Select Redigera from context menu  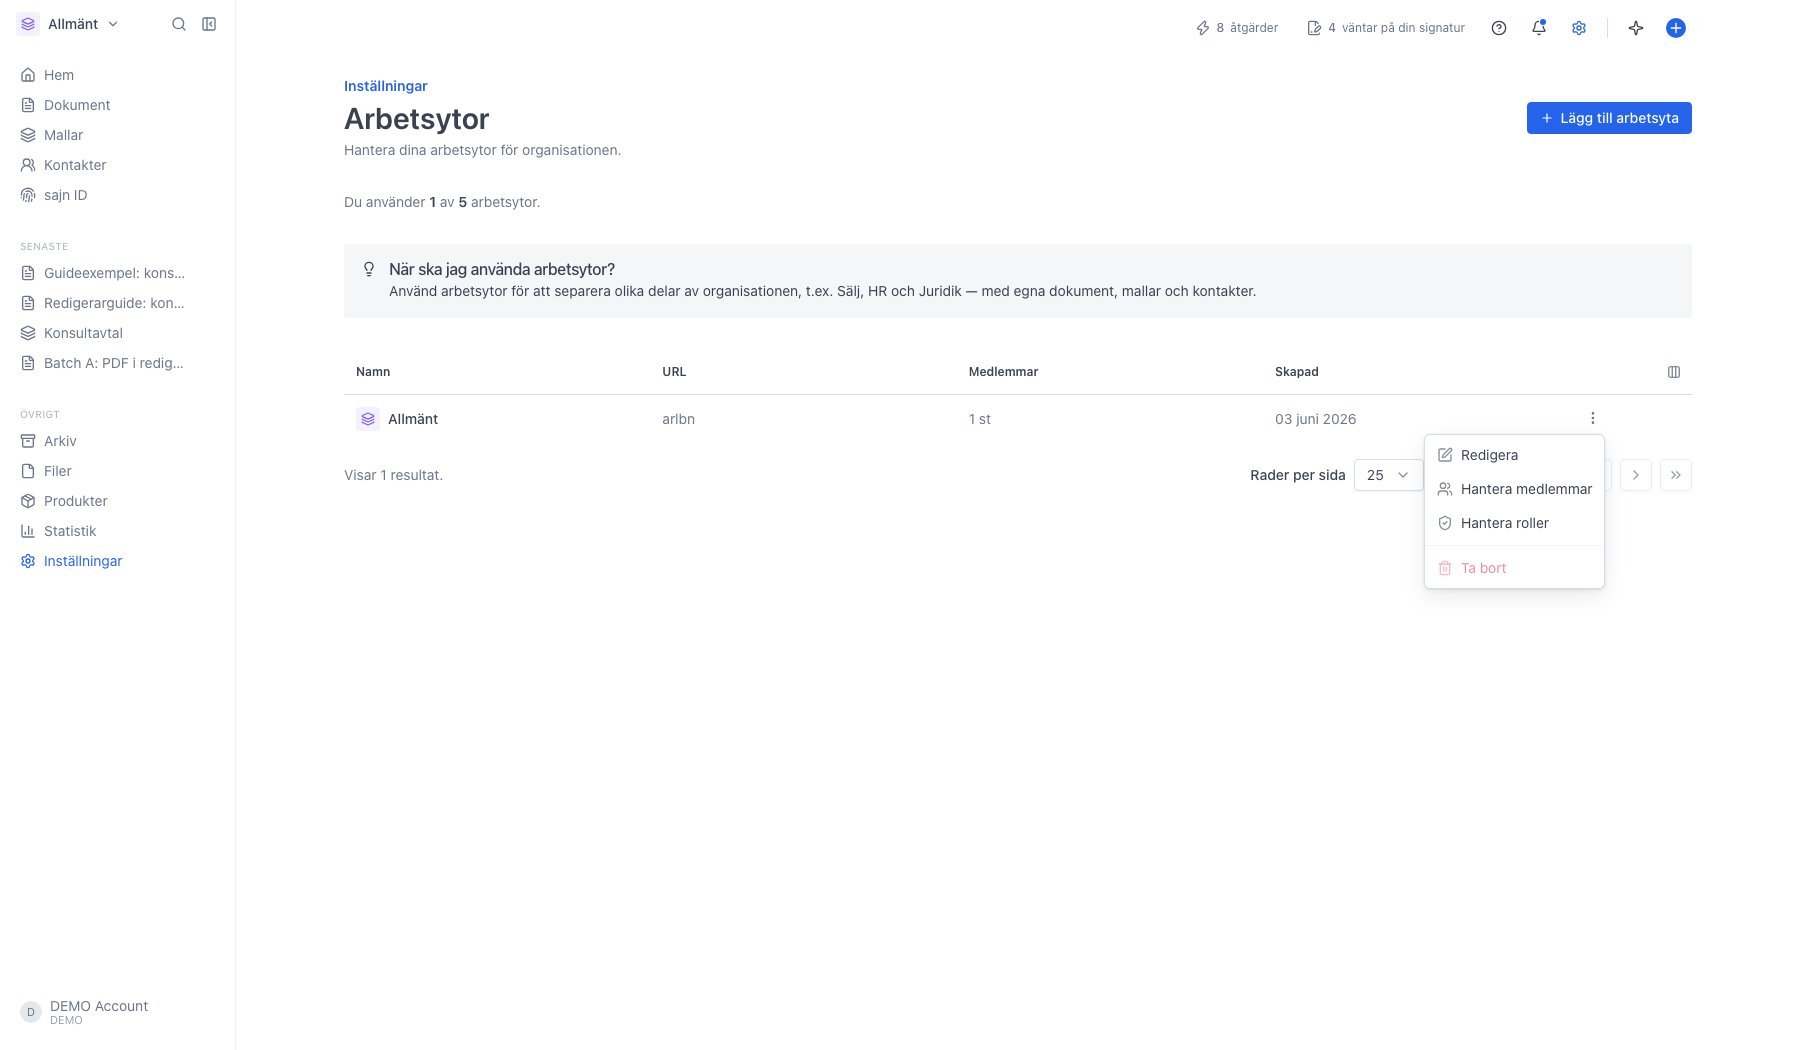(x=1514, y=455)
